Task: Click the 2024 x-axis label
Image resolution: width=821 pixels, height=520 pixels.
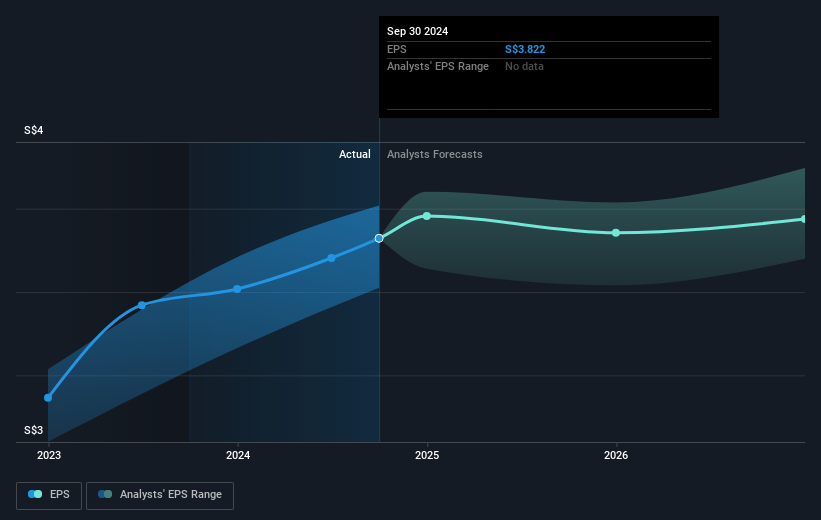Action: coord(238,456)
